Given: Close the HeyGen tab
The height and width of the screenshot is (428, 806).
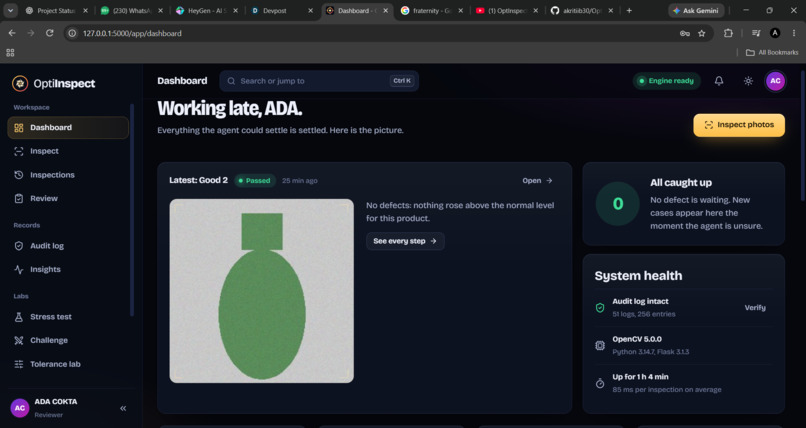Looking at the screenshot, I should pyautogui.click(x=235, y=10).
